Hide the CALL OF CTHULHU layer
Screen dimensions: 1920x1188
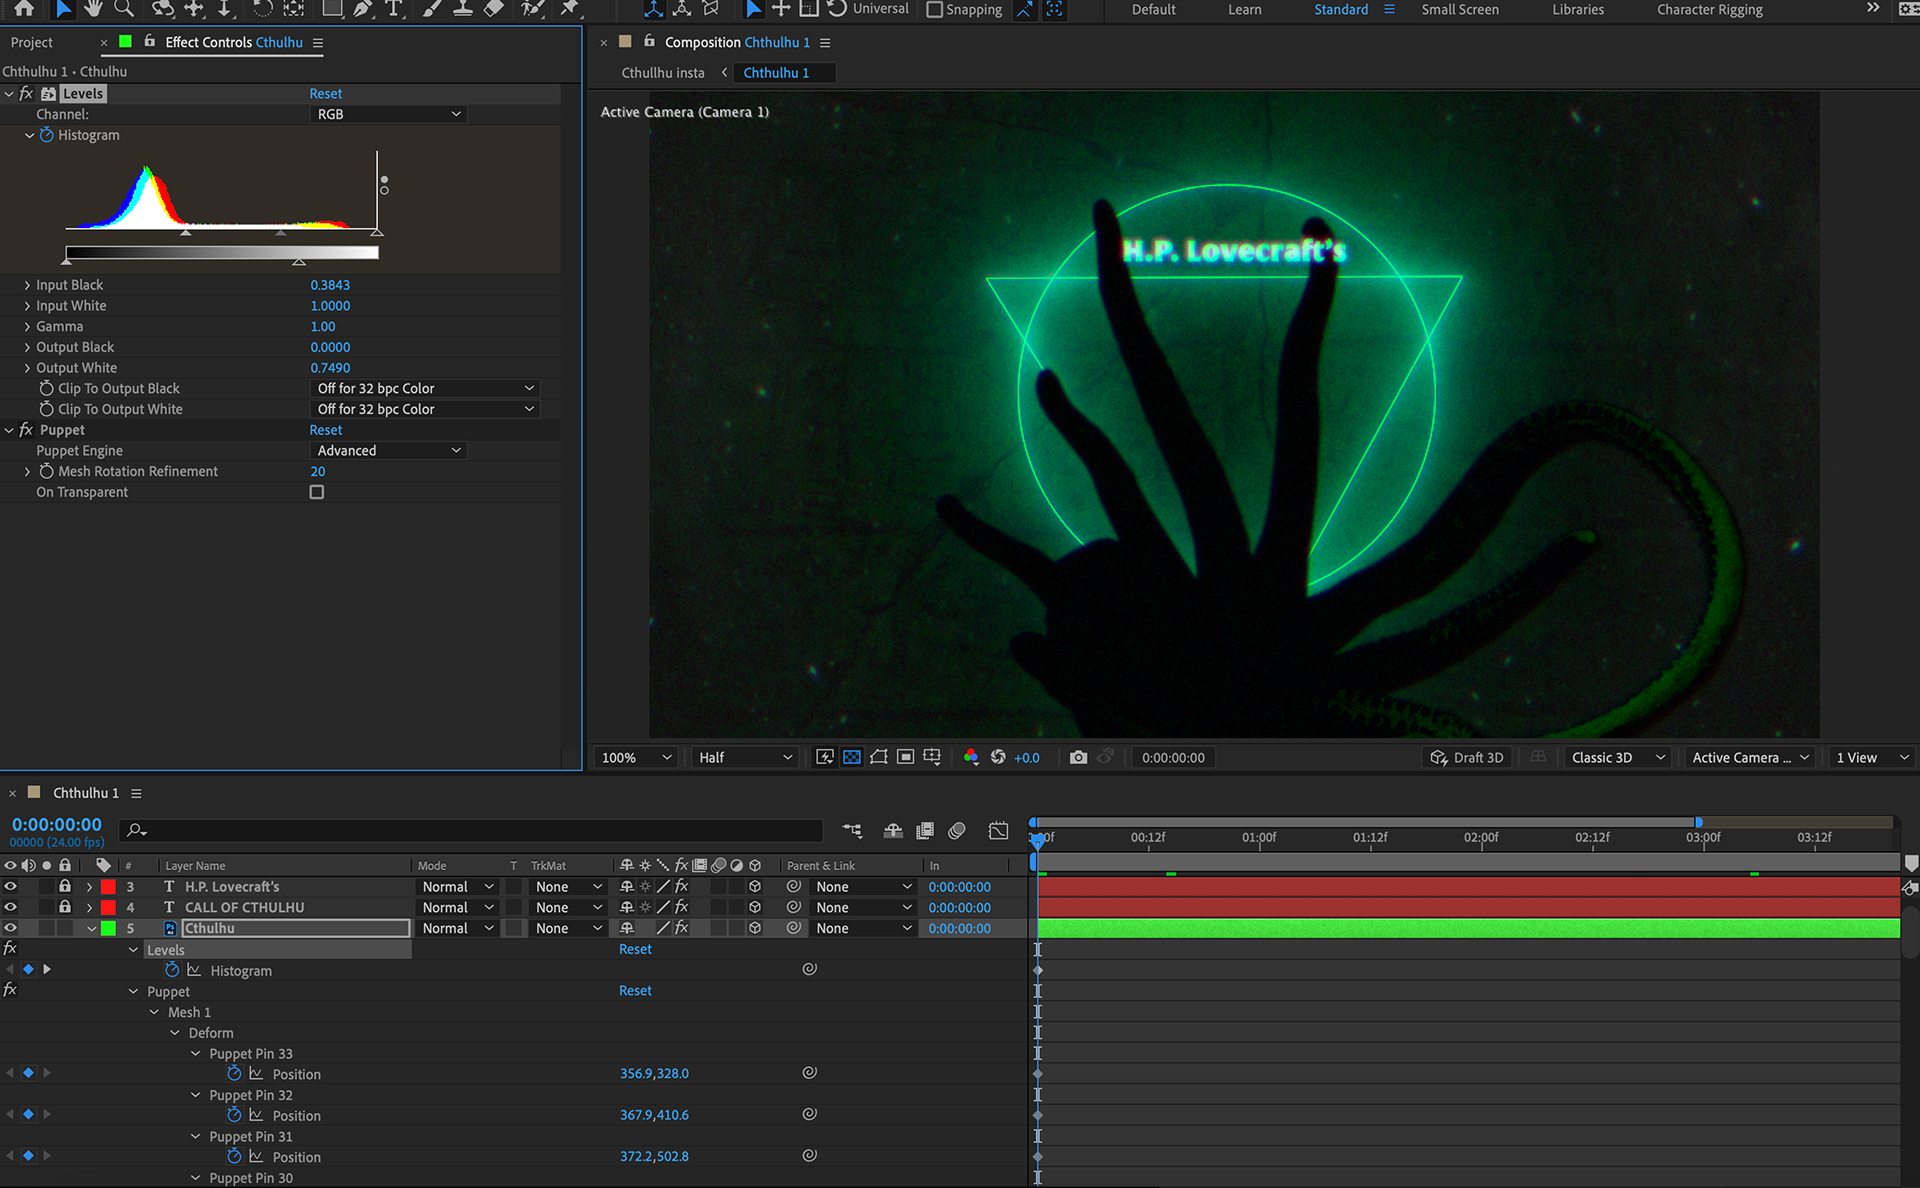pyautogui.click(x=10, y=907)
